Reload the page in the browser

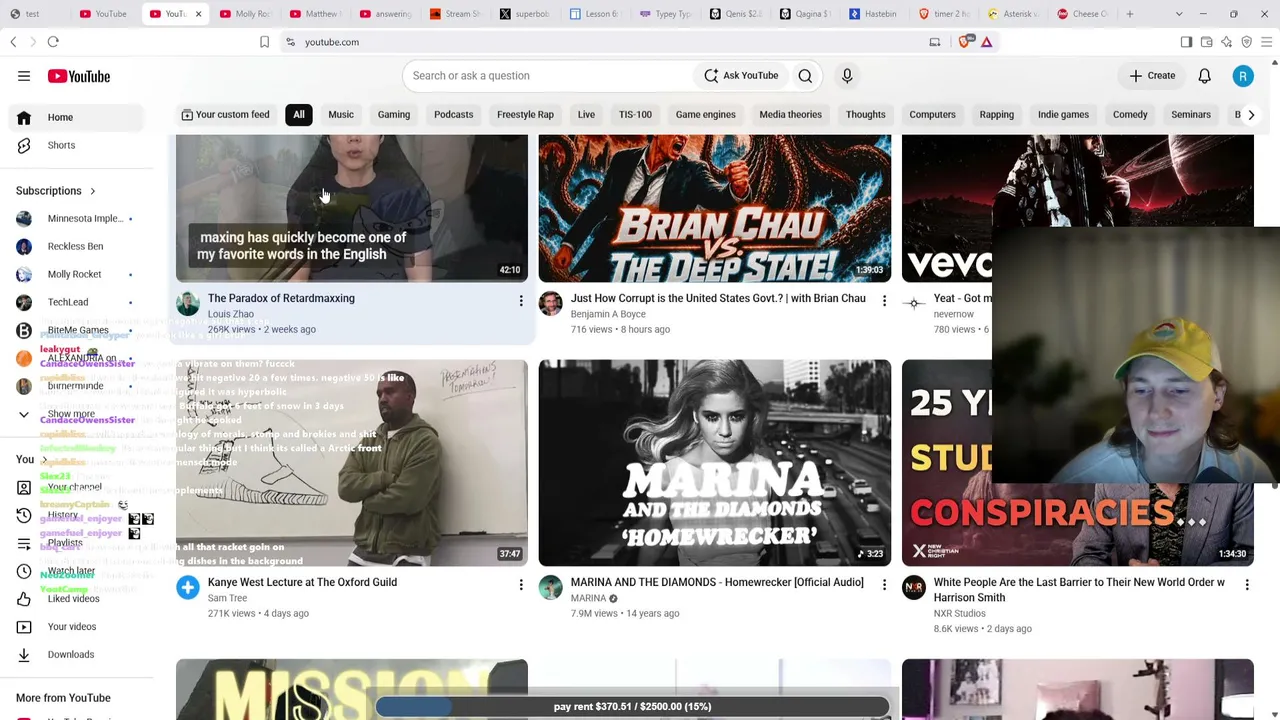53,42
